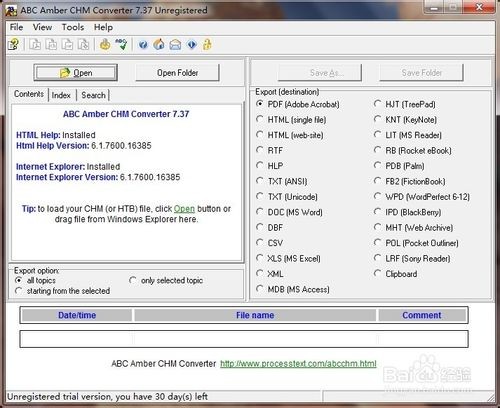
Task: Click the yellow hand options toolbar icon
Action: 105,44
